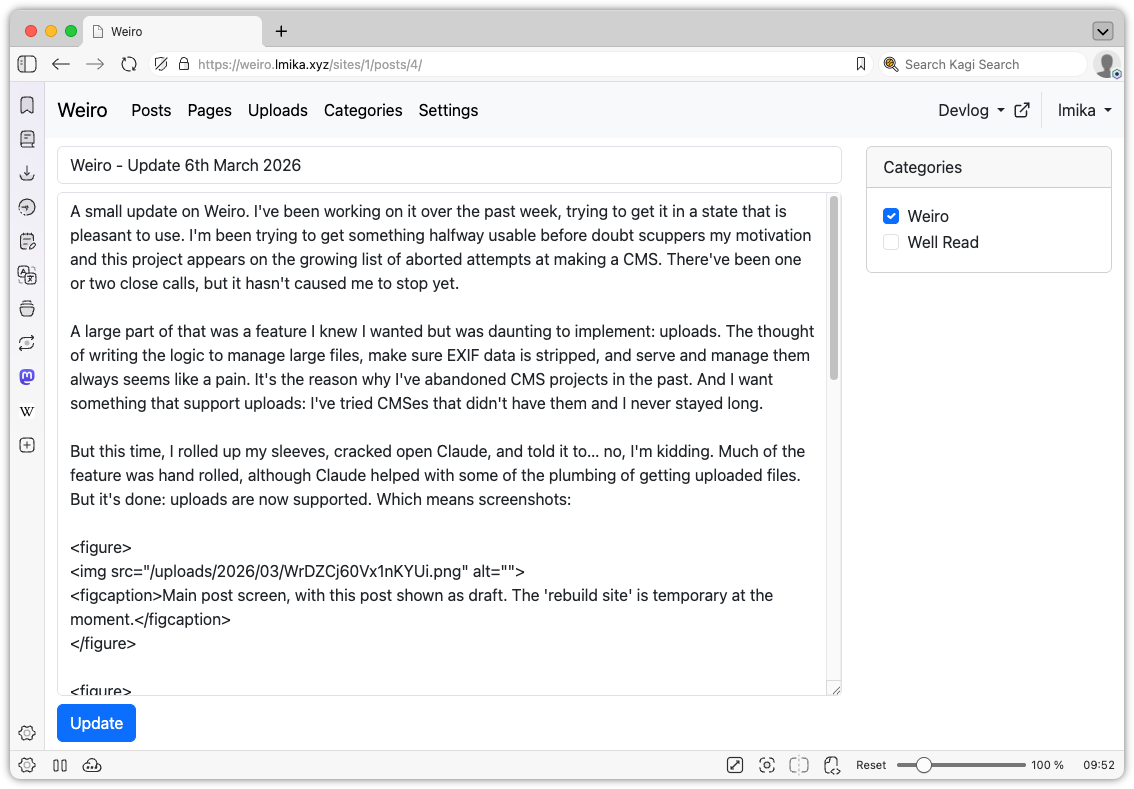The height and width of the screenshot is (789, 1134).
Task: Open the Mastodon extension in the sidebar
Action: pyautogui.click(x=27, y=377)
